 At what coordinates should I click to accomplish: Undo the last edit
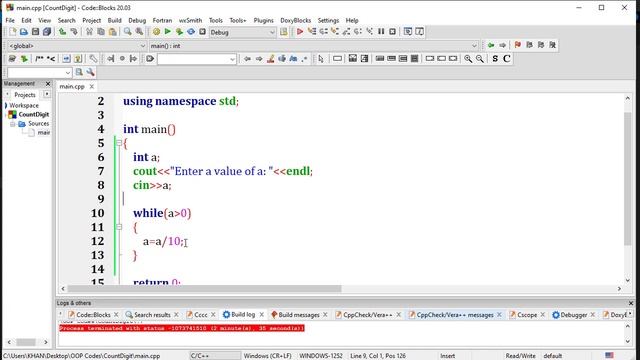coord(62,32)
